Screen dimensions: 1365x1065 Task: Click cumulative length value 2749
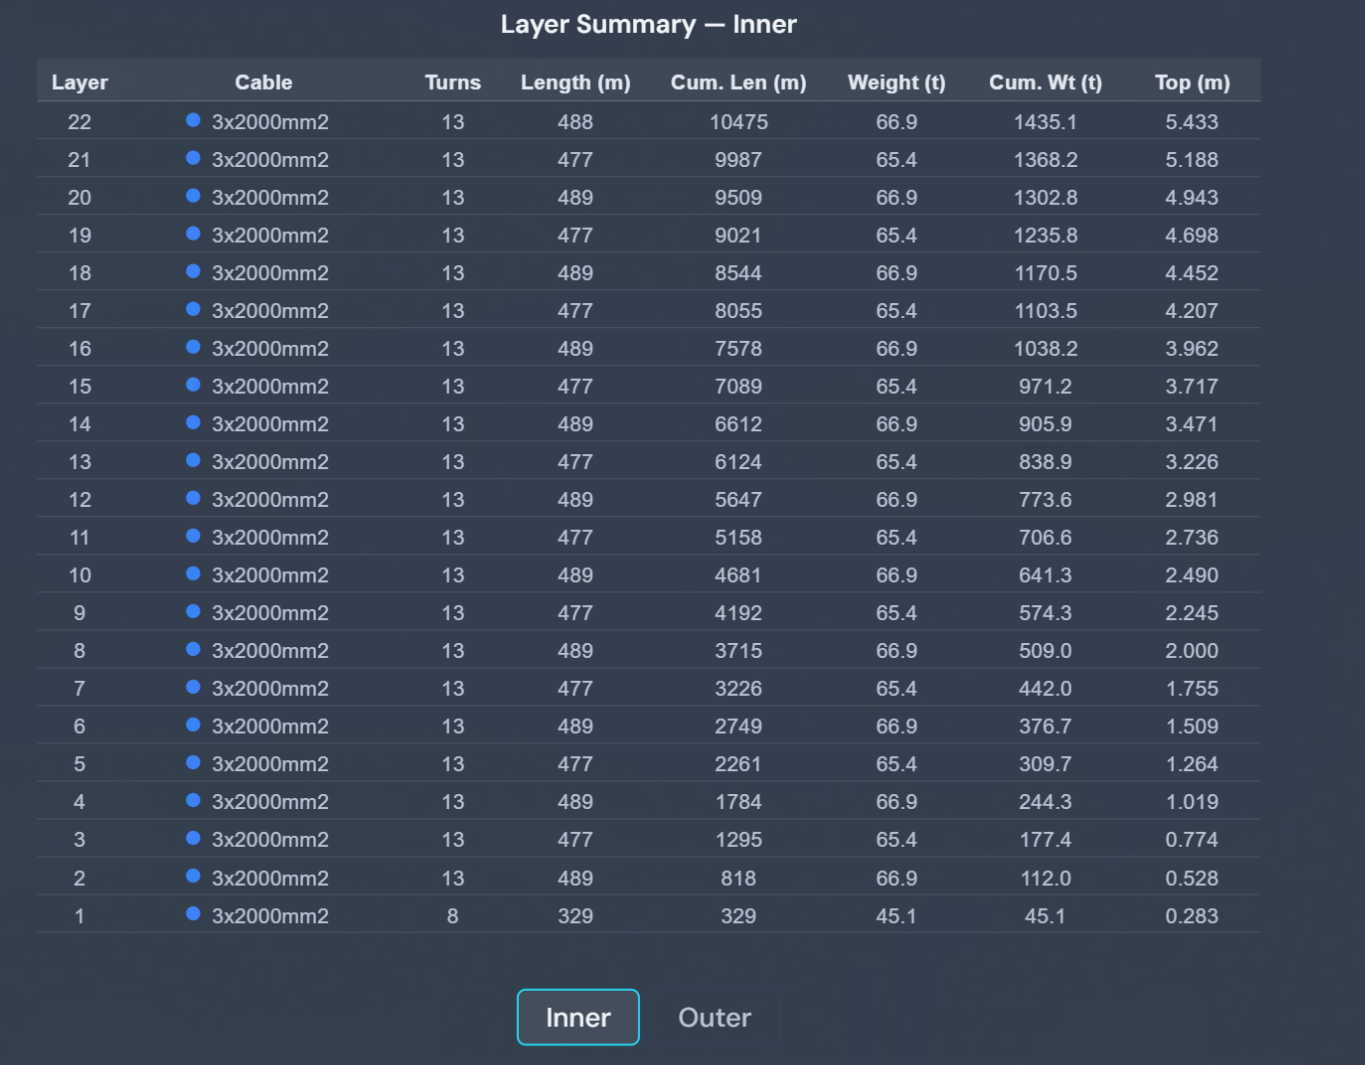(x=738, y=726)
